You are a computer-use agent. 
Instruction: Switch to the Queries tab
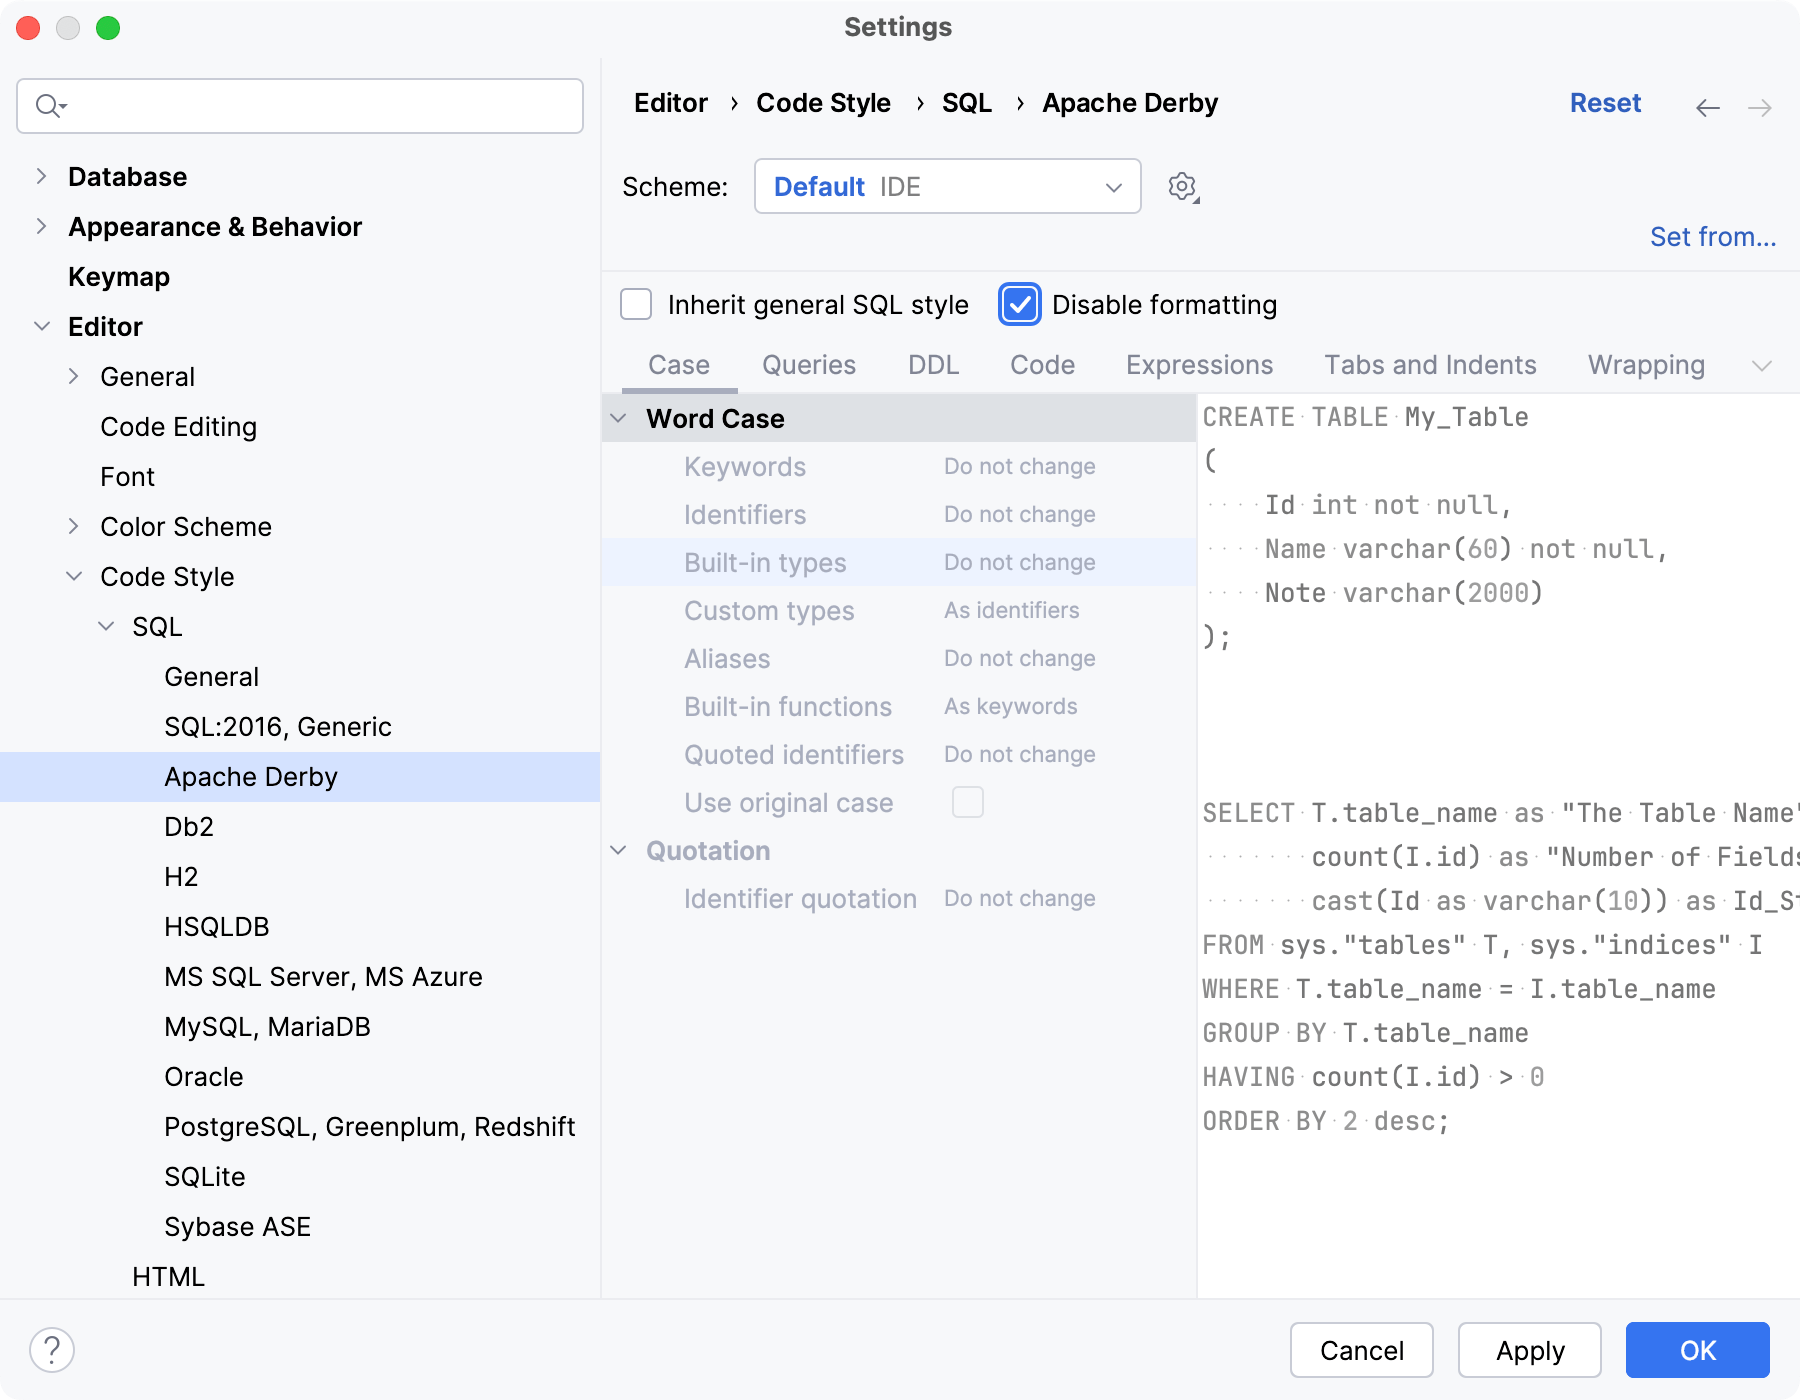[809, 364]
